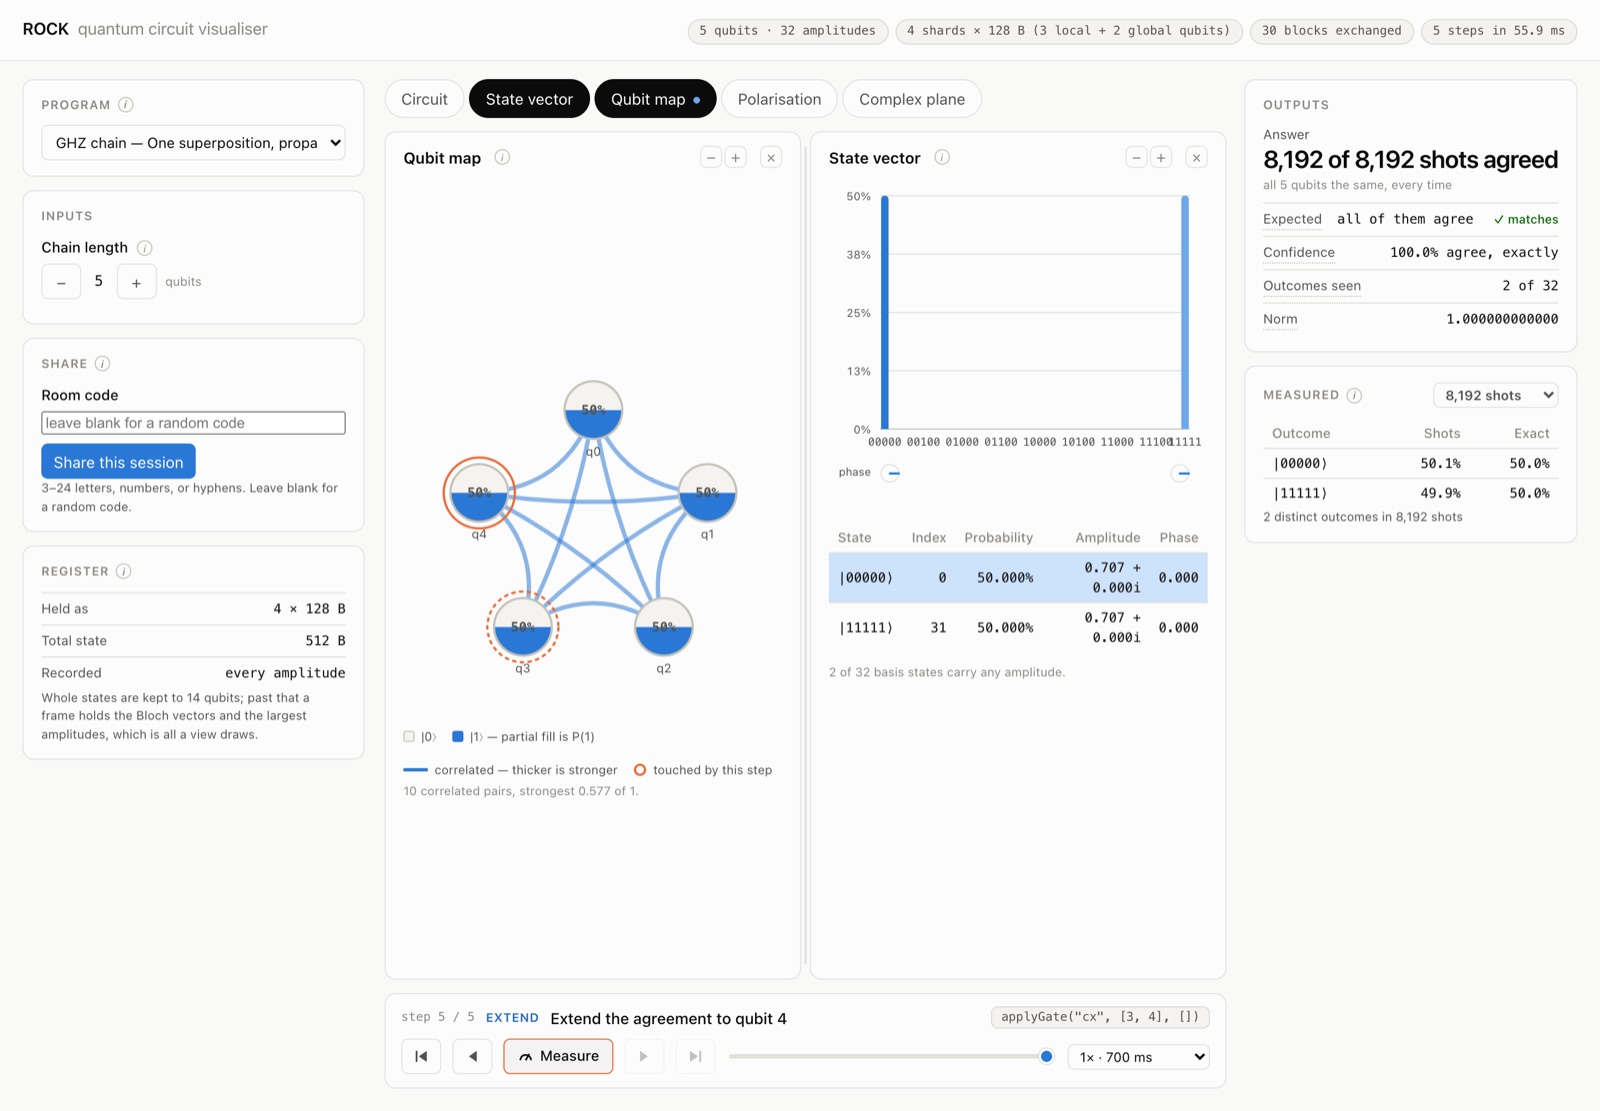Click the Measure button
This screenshot has height=1111, width=1600.
tap(558, 1056)
